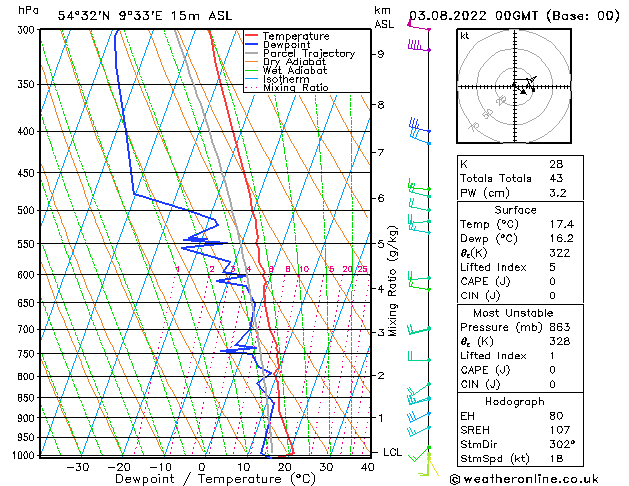Click the Most Unstable Lifted Index value 1
The height and width of the screenshot is (486, 629).
click(x=552, y=356)
